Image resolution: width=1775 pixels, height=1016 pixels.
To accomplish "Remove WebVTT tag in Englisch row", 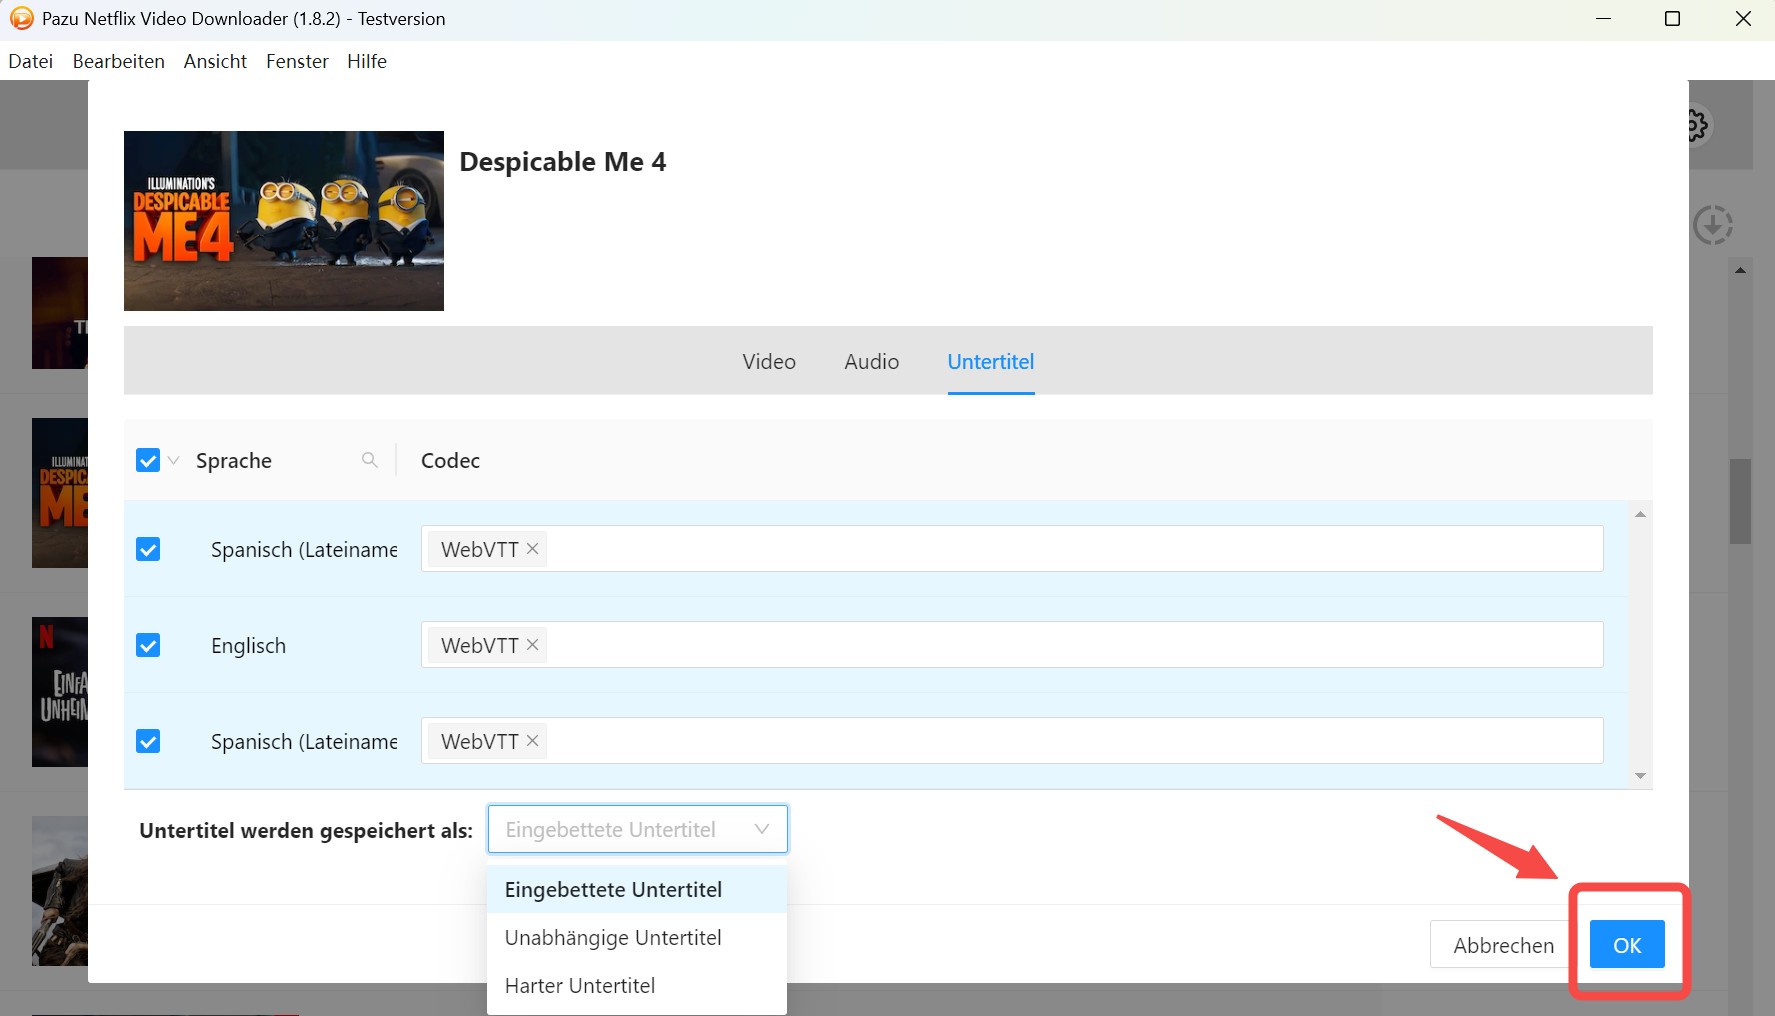I will coord(533,645).
